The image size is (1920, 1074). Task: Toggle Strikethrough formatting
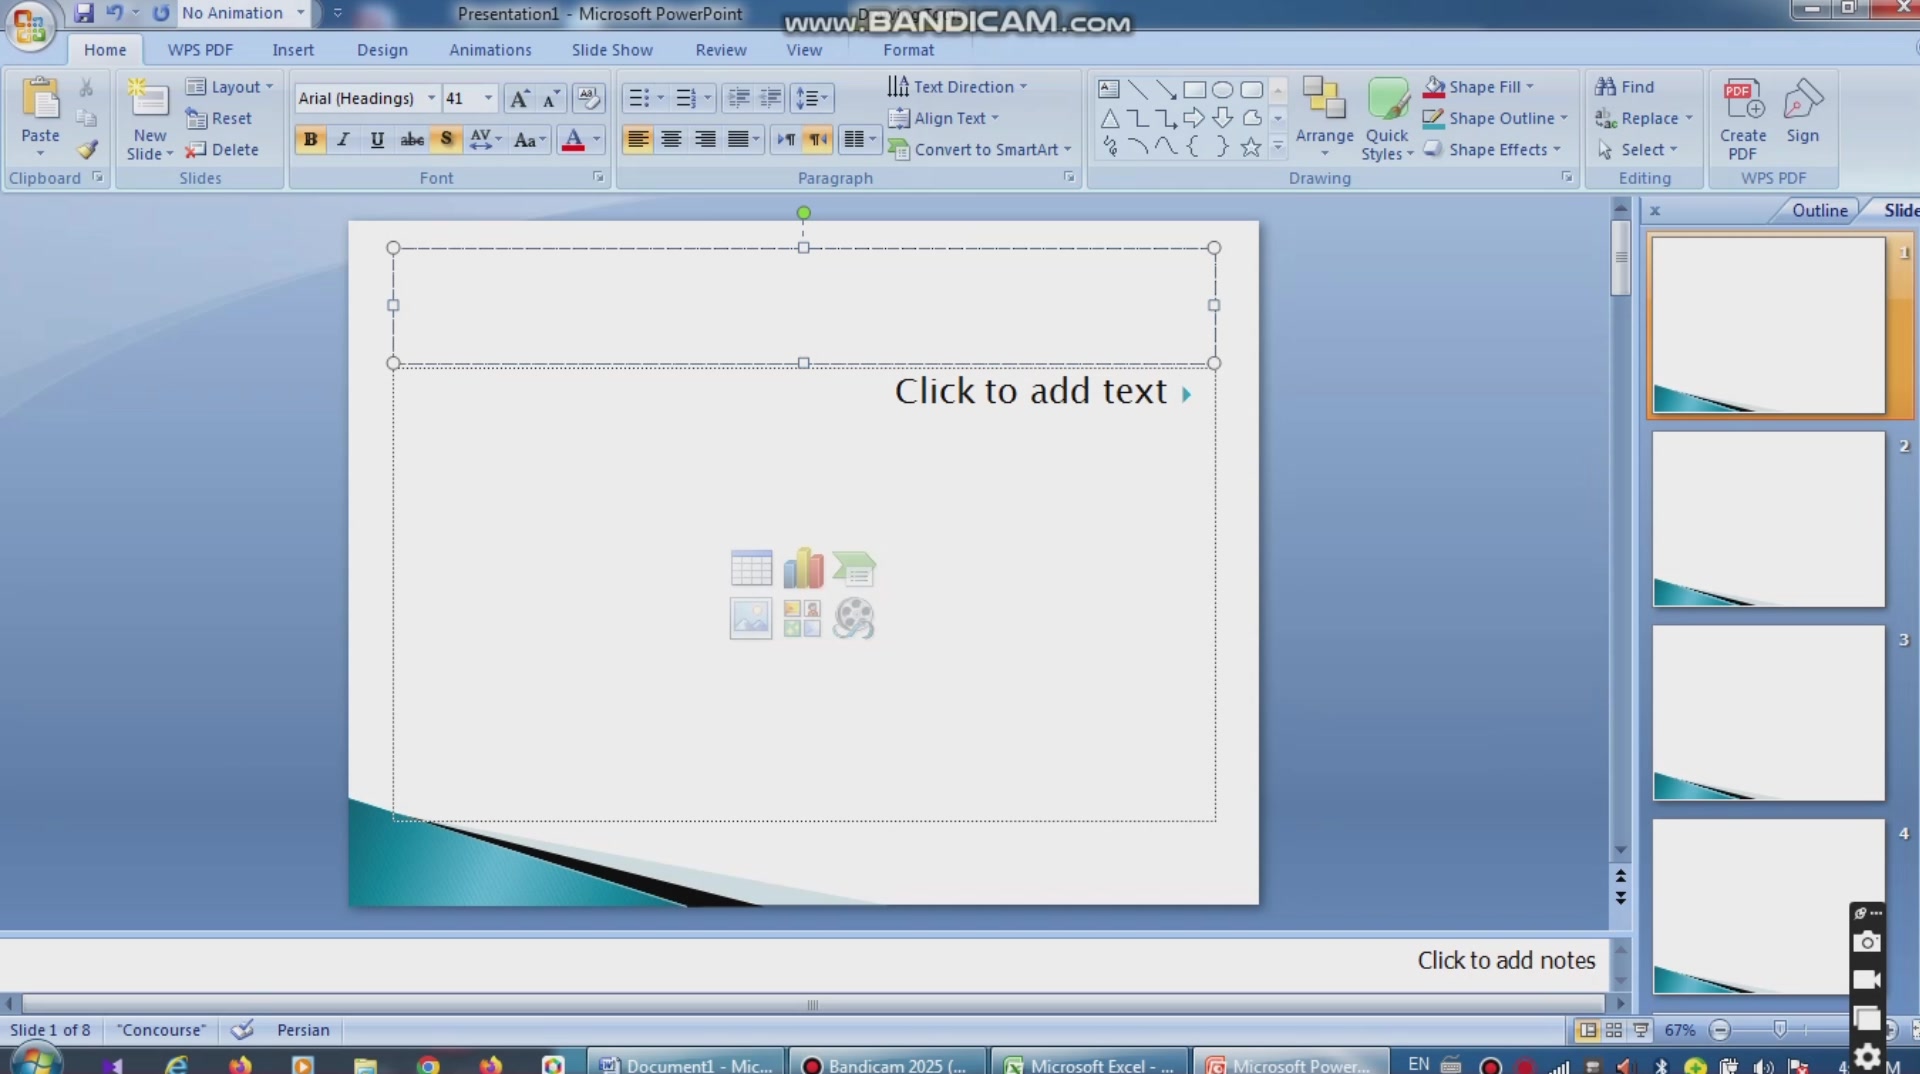(412, 140)
